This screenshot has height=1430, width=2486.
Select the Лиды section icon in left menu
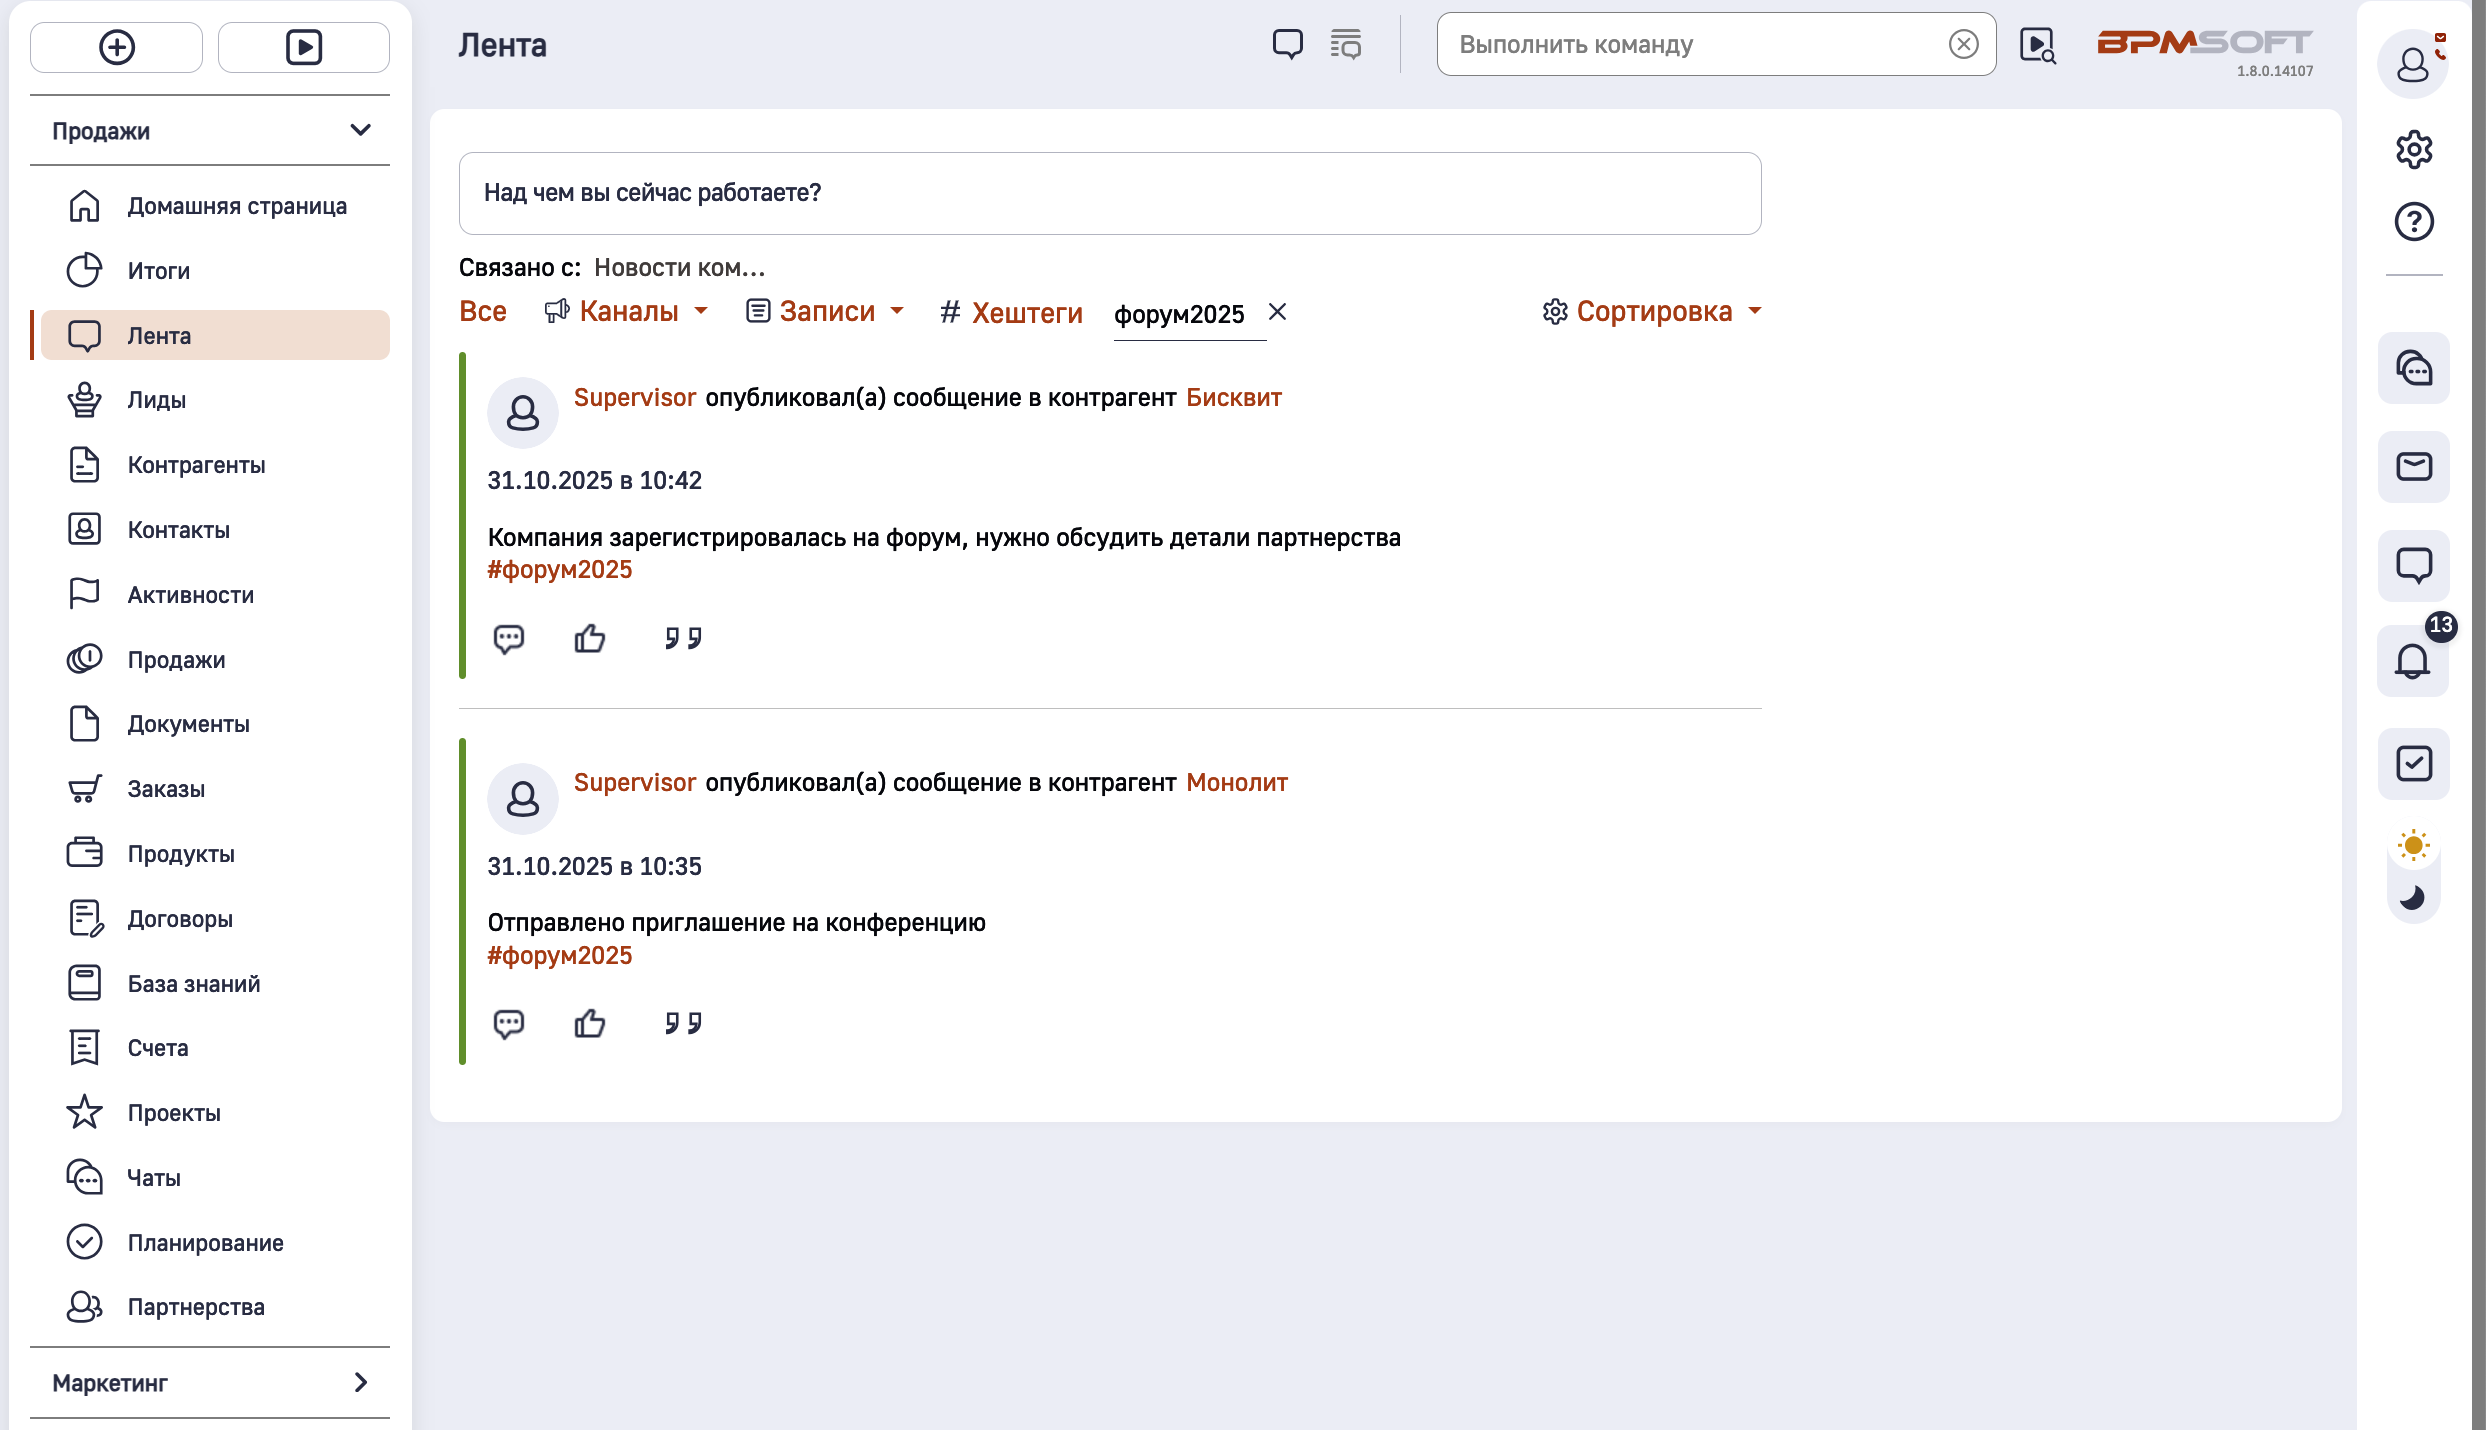(x=84, y=399)
